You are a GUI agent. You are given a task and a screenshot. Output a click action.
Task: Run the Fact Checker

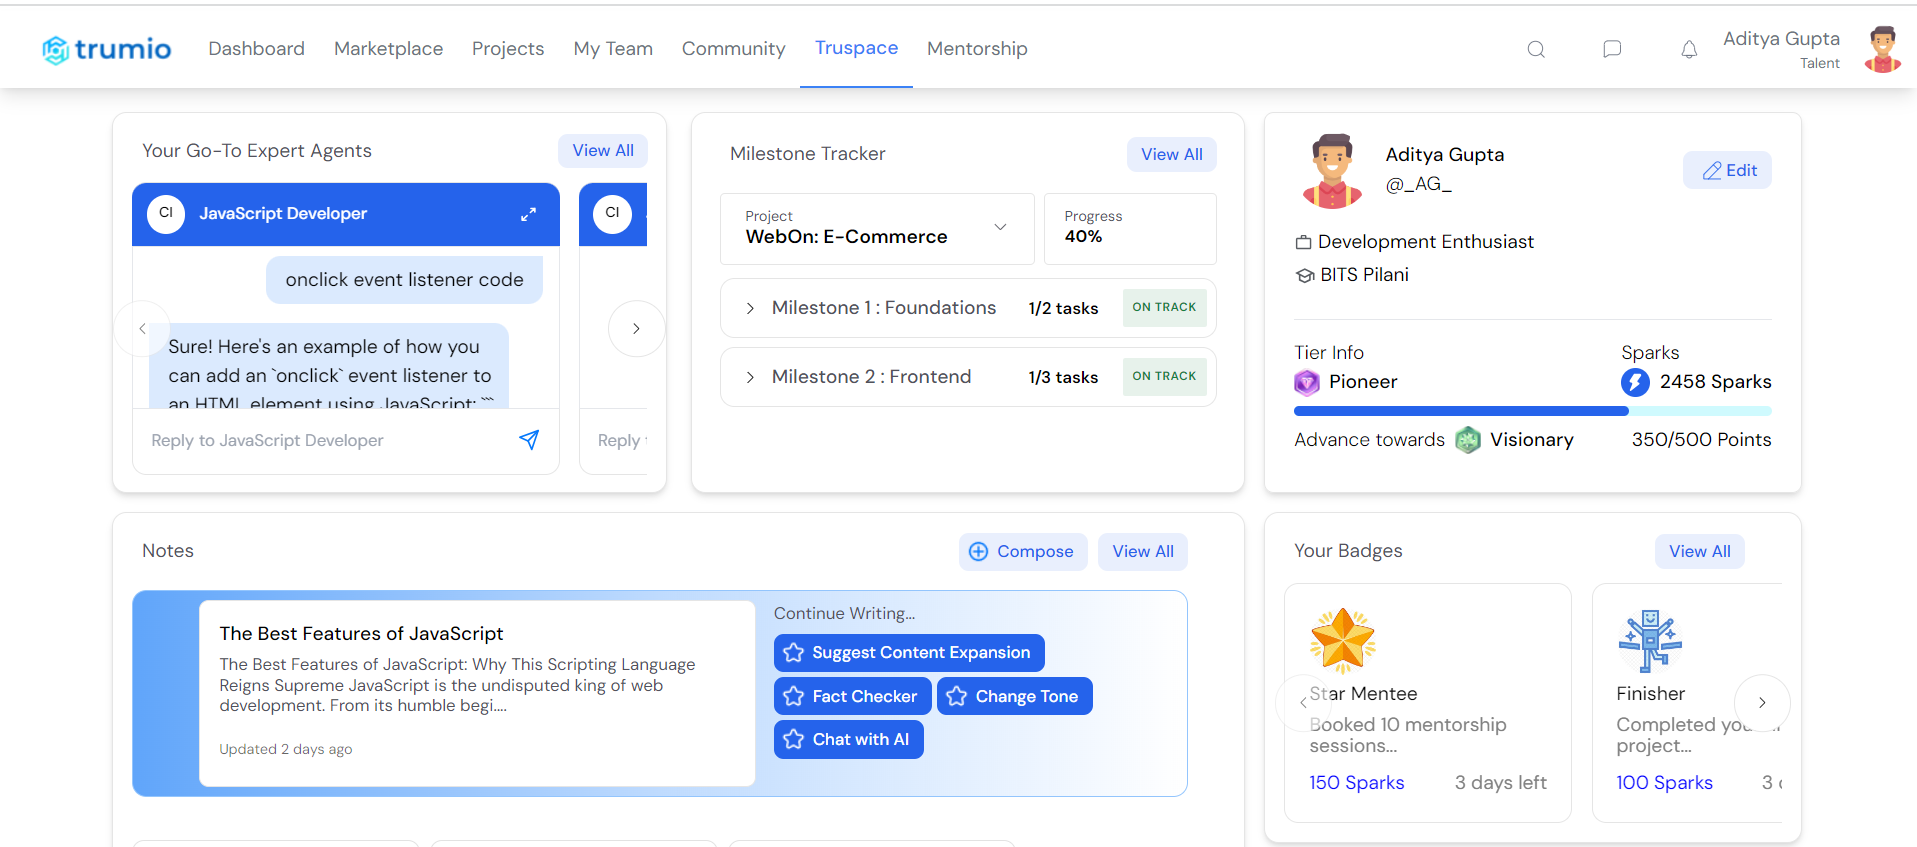point(852,696)
